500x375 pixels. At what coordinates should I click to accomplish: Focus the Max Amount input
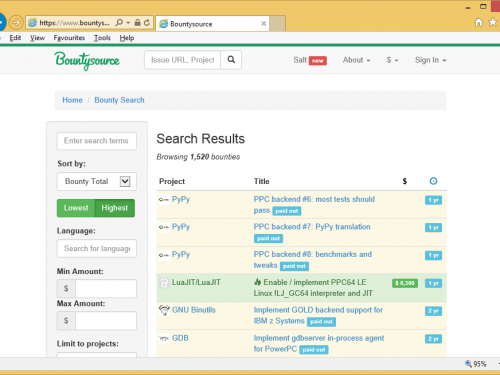(x=106, y=321)
